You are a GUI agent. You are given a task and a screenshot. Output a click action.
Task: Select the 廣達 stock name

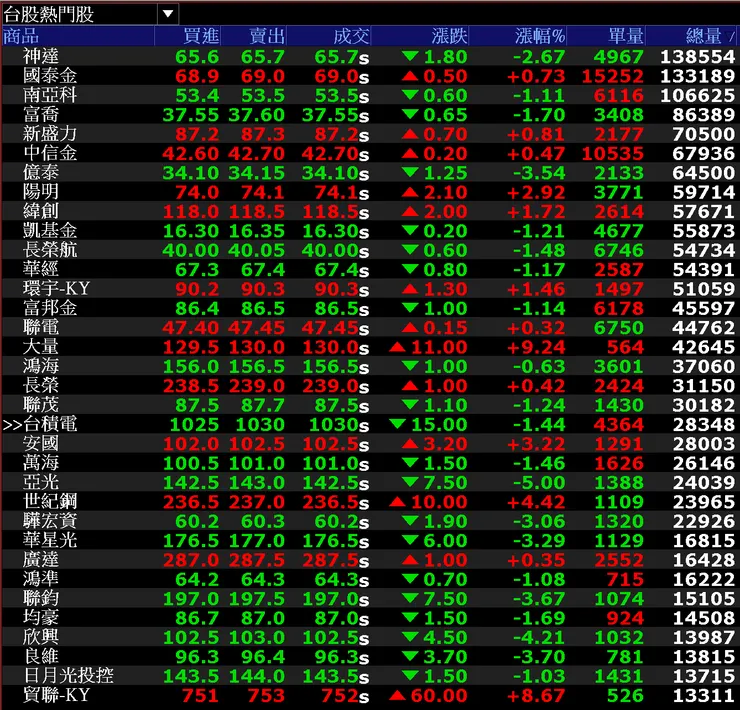tap(41, 560)
